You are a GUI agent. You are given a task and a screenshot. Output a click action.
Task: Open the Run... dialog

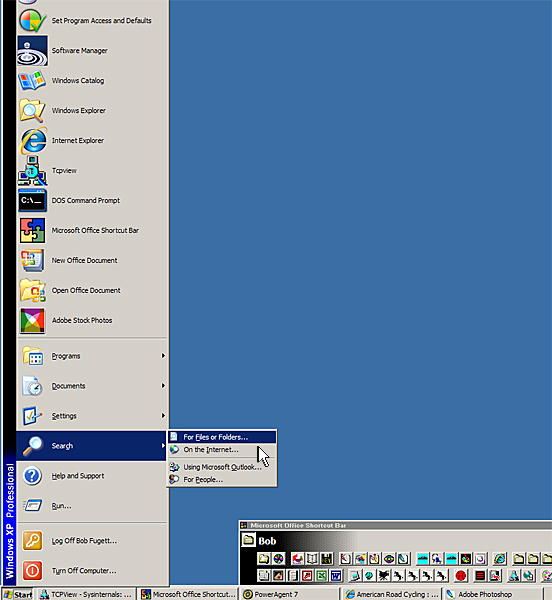(92, 505)
